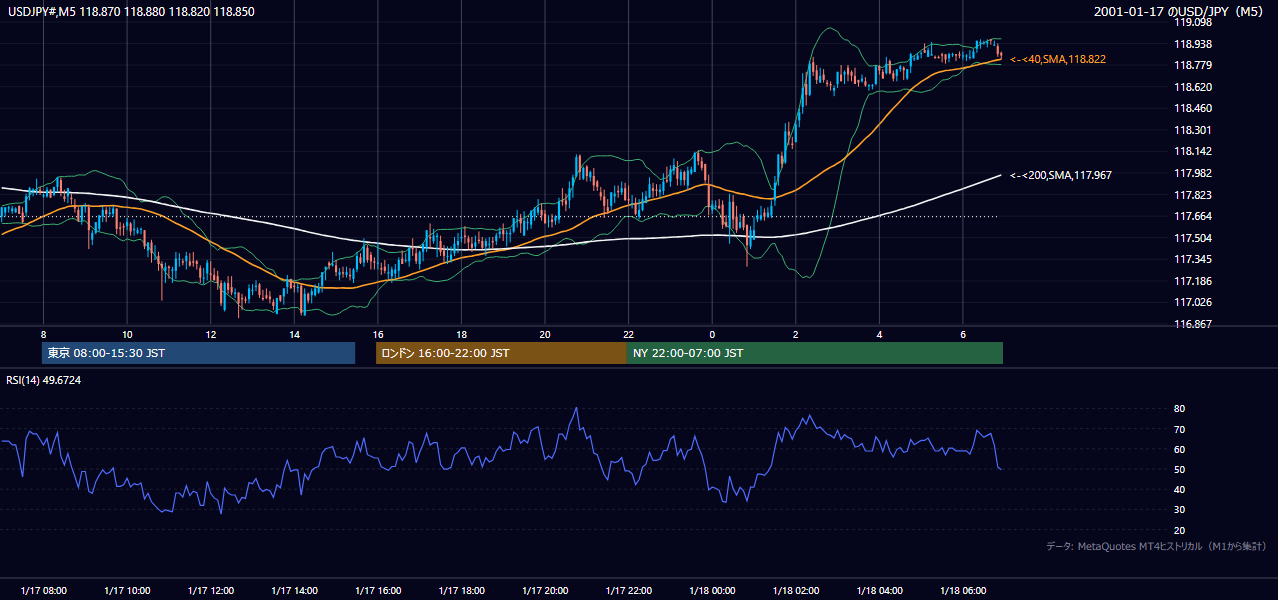Click hour label 18 under price chart
The image size is (1278, 600).
click(461, 334)
